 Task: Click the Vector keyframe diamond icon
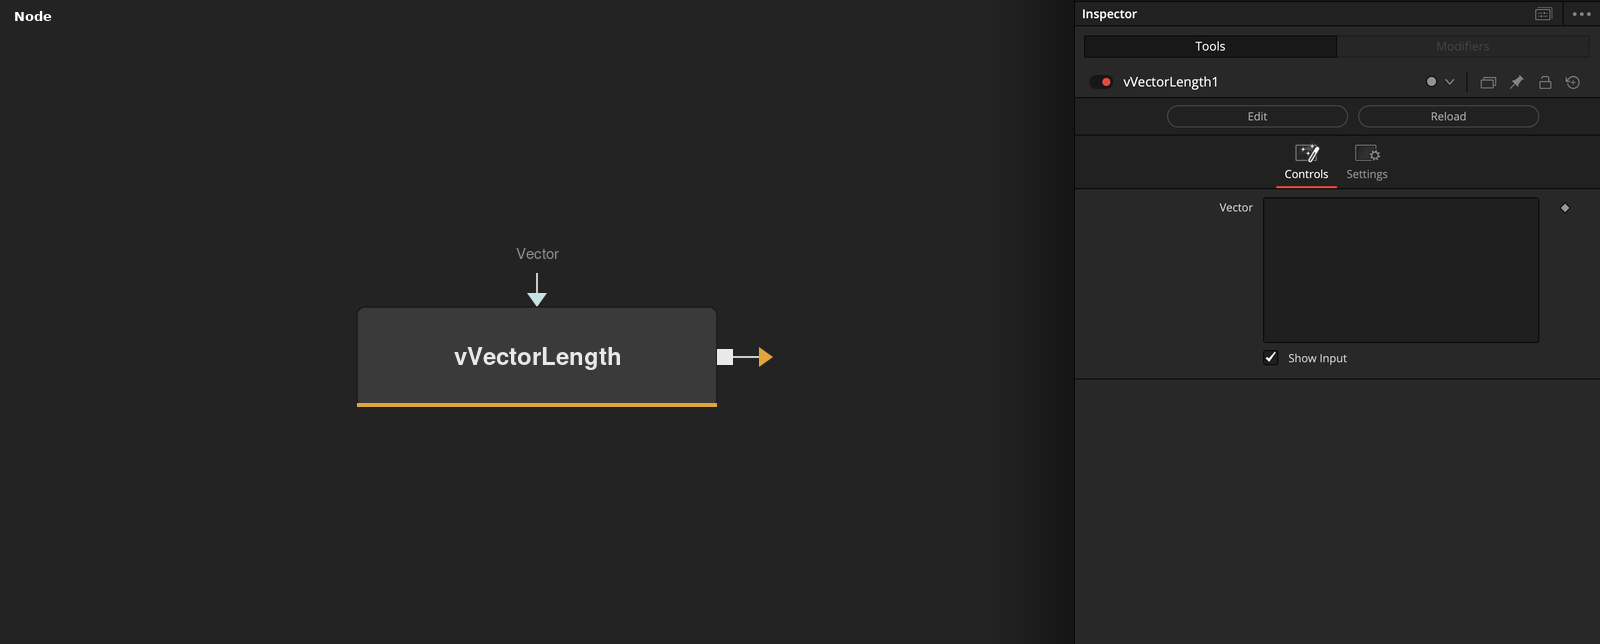(x=1565, y=208)
